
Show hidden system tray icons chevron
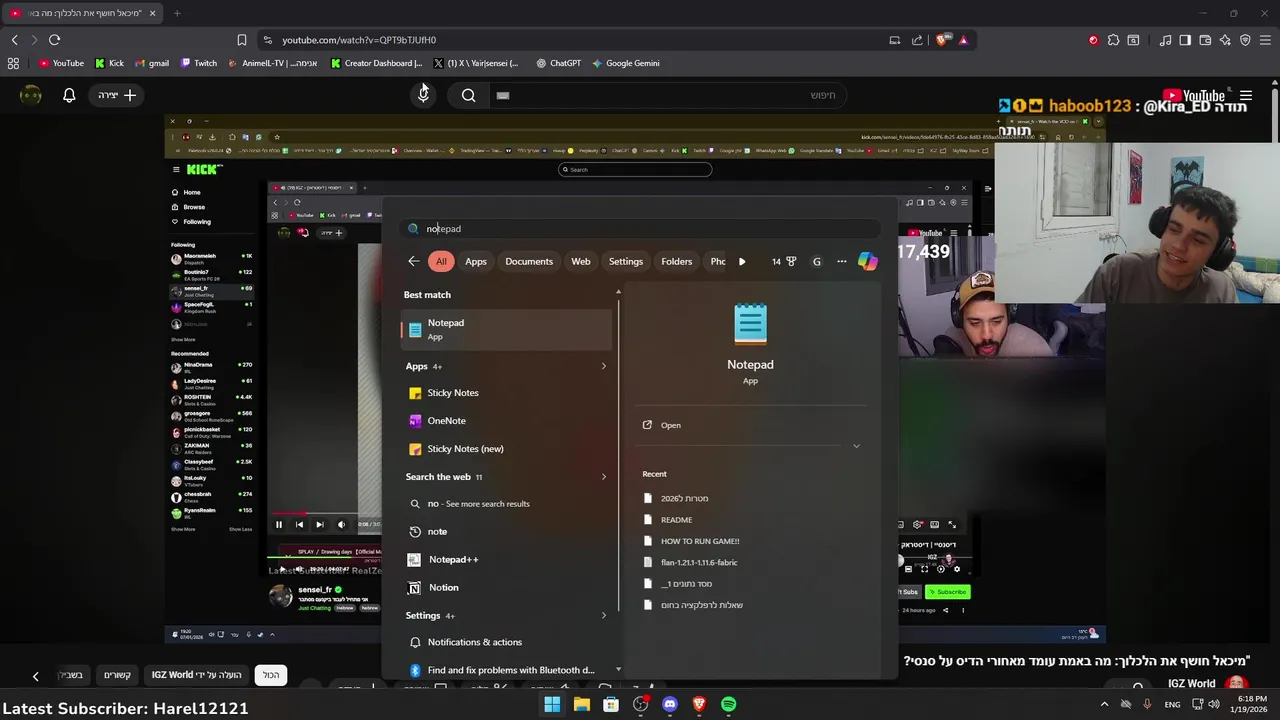[x=1104, y=704]
